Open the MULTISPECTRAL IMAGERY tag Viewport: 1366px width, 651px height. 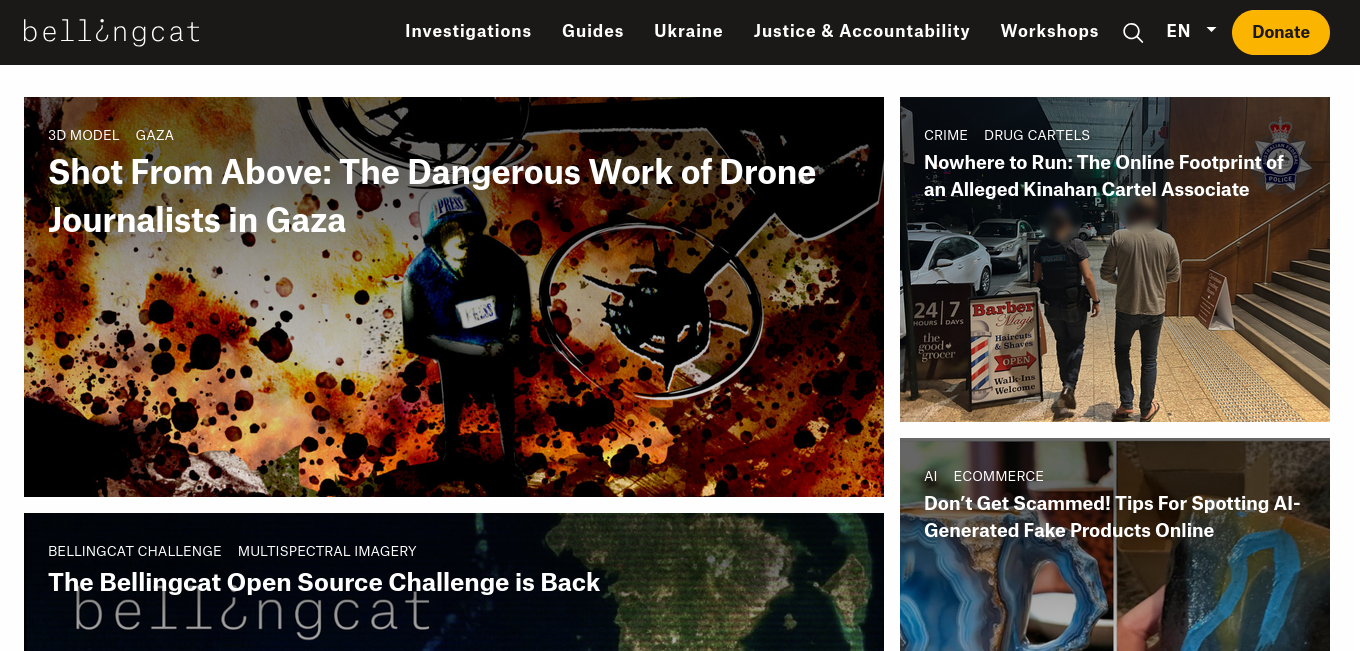coord(327,551)
